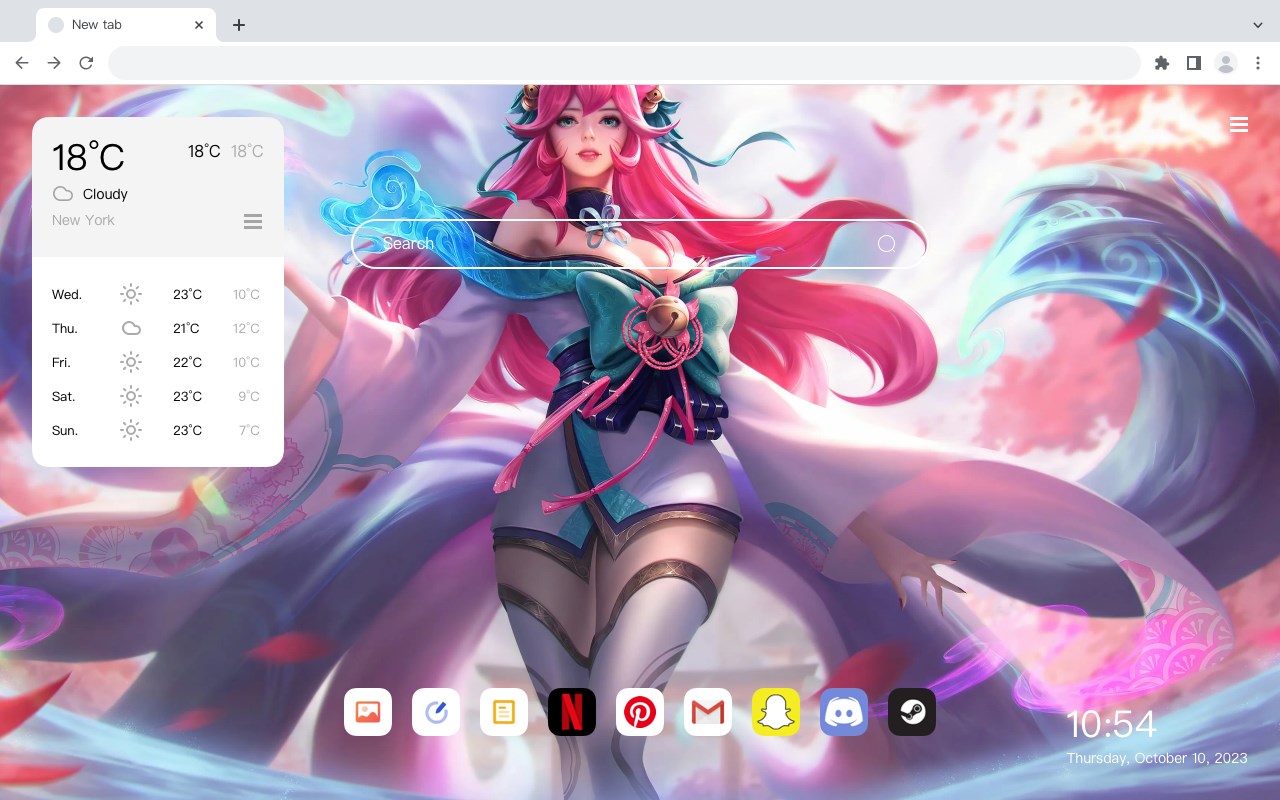
Task: Launch the Netflix shortcut
Action: (572, 712)
